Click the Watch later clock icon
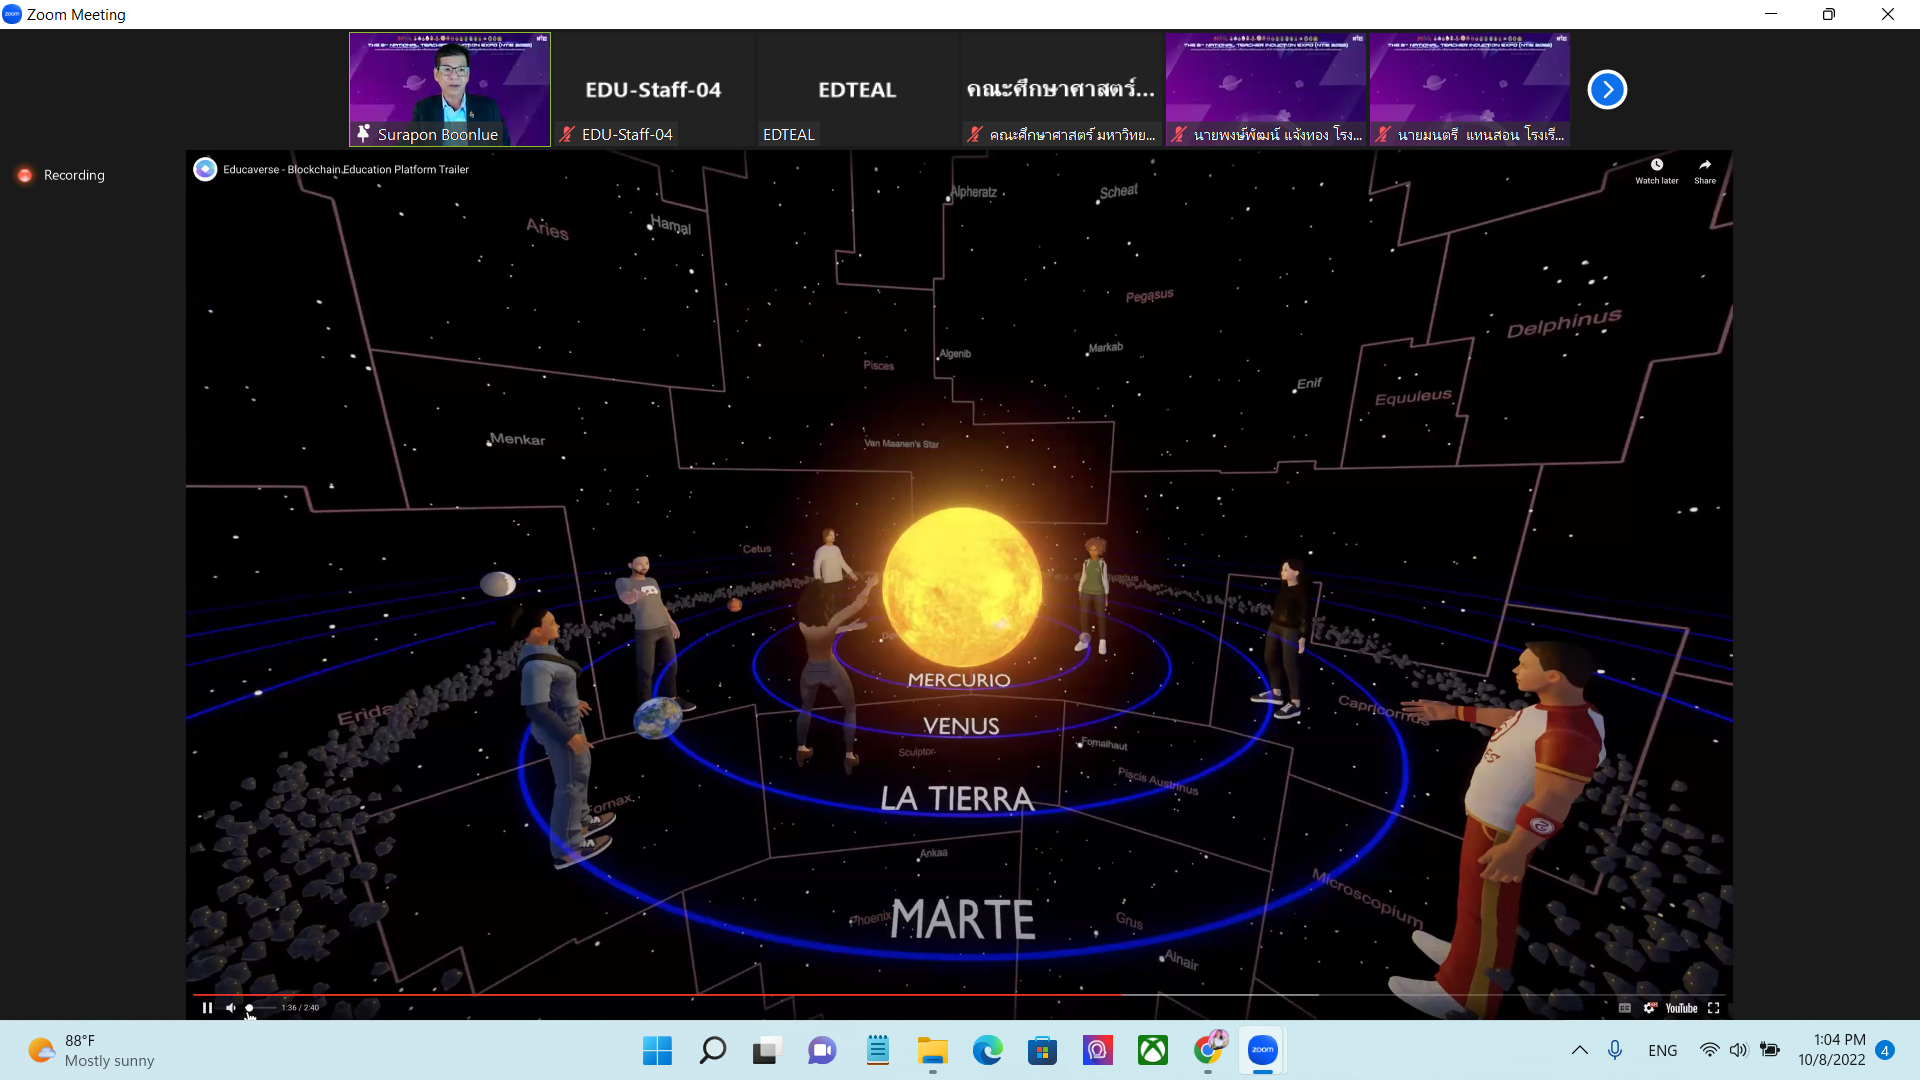 (x=1657, y=167)
